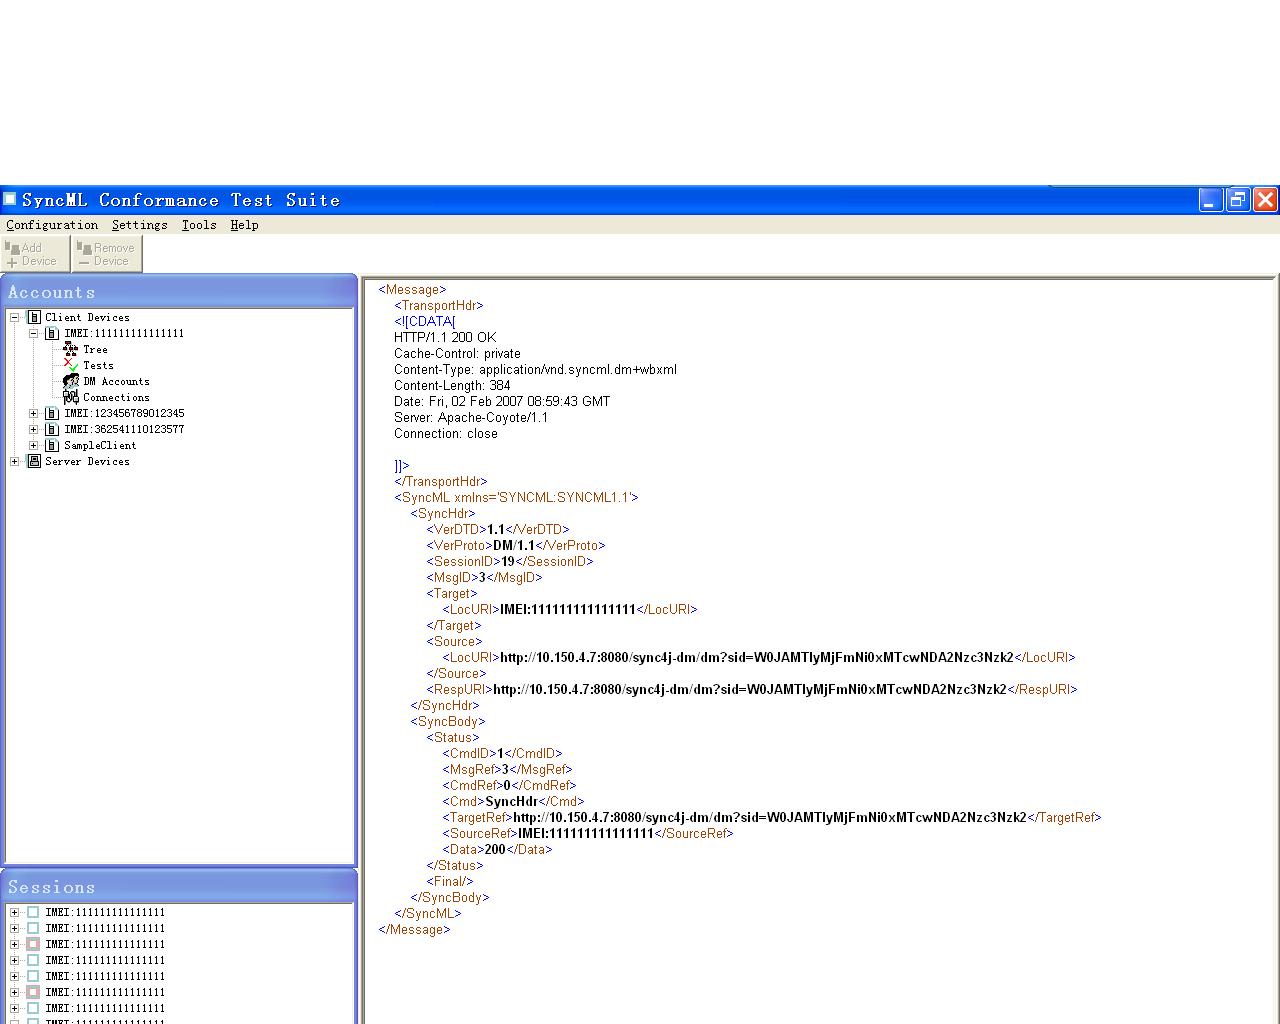Click 'Date: Fri, 02 Feb 2007 08:59:43 GMT'
Viewport: 1280px width, 1024px height.
pos(502,401)
